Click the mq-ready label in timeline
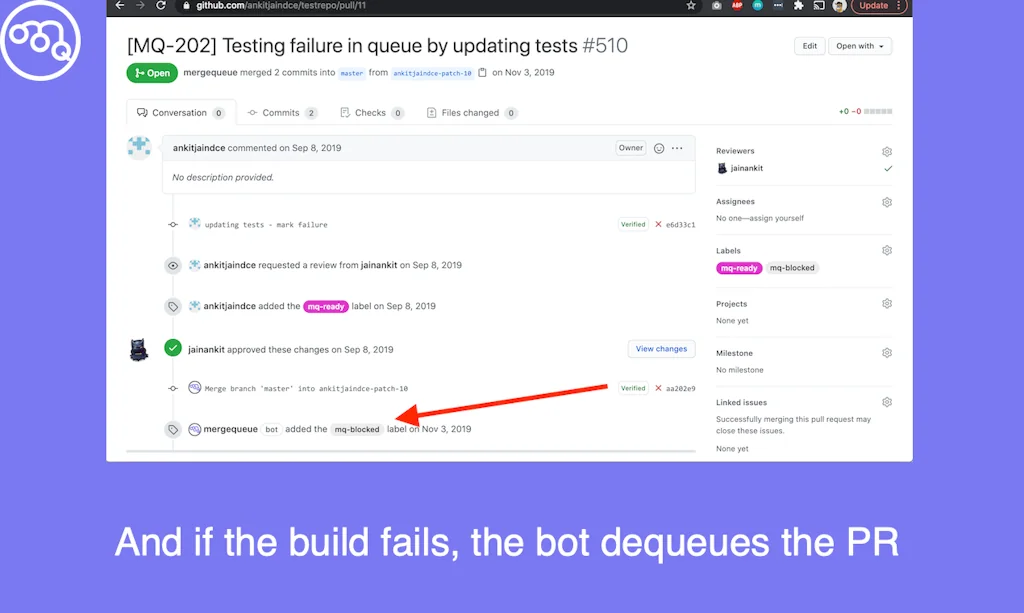The width and height of the screenshot is (1024, 613). [x=326, y=306]
